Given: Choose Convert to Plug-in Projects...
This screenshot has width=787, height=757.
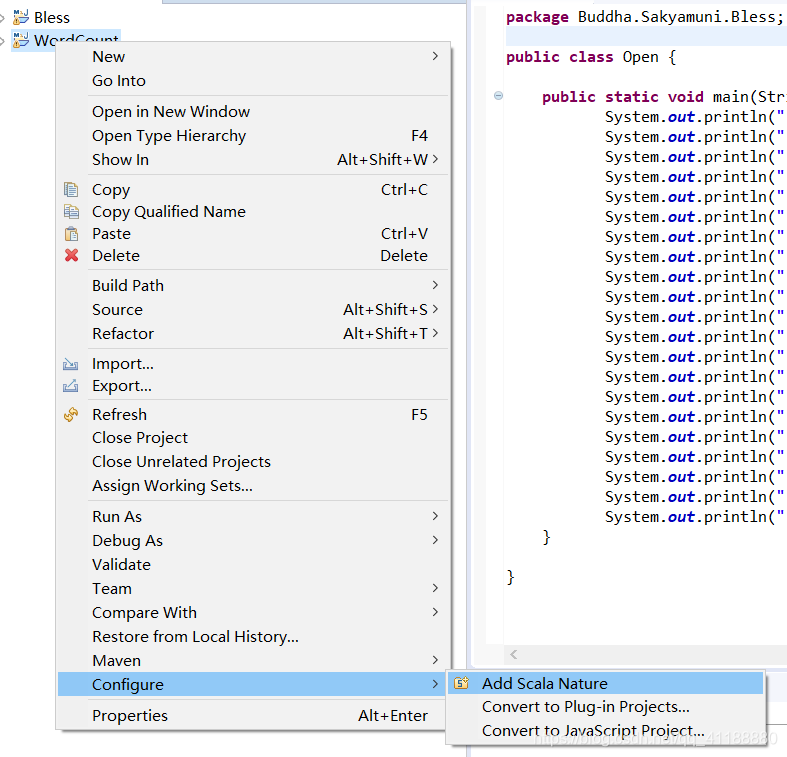Looking at the screenshot, I should 606,707.
